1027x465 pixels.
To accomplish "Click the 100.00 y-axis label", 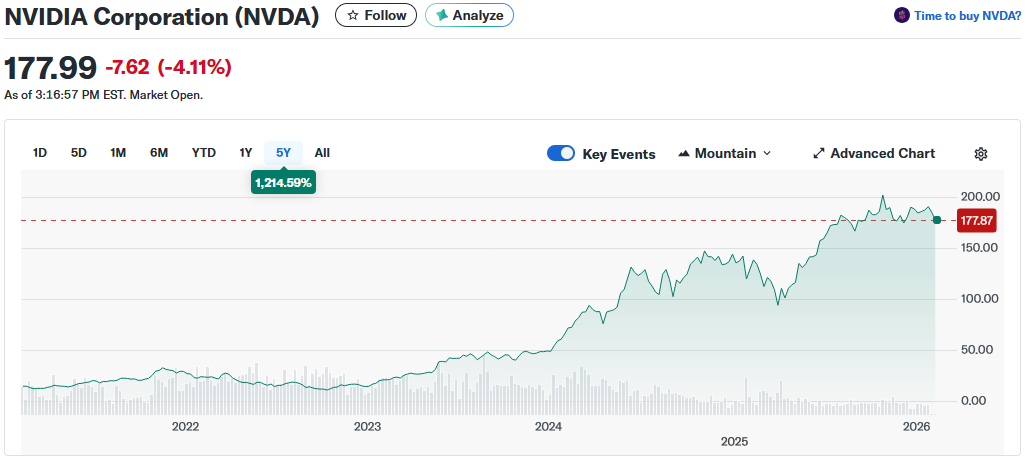I will [x=978, y=299].
